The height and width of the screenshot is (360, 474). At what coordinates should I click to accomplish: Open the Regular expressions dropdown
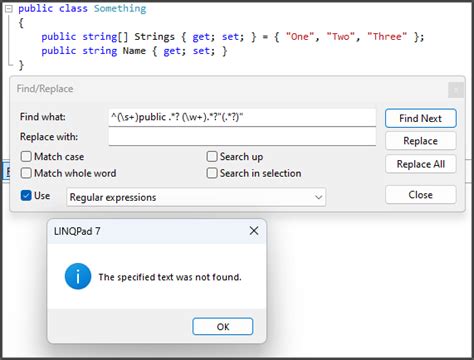point(196,197)
